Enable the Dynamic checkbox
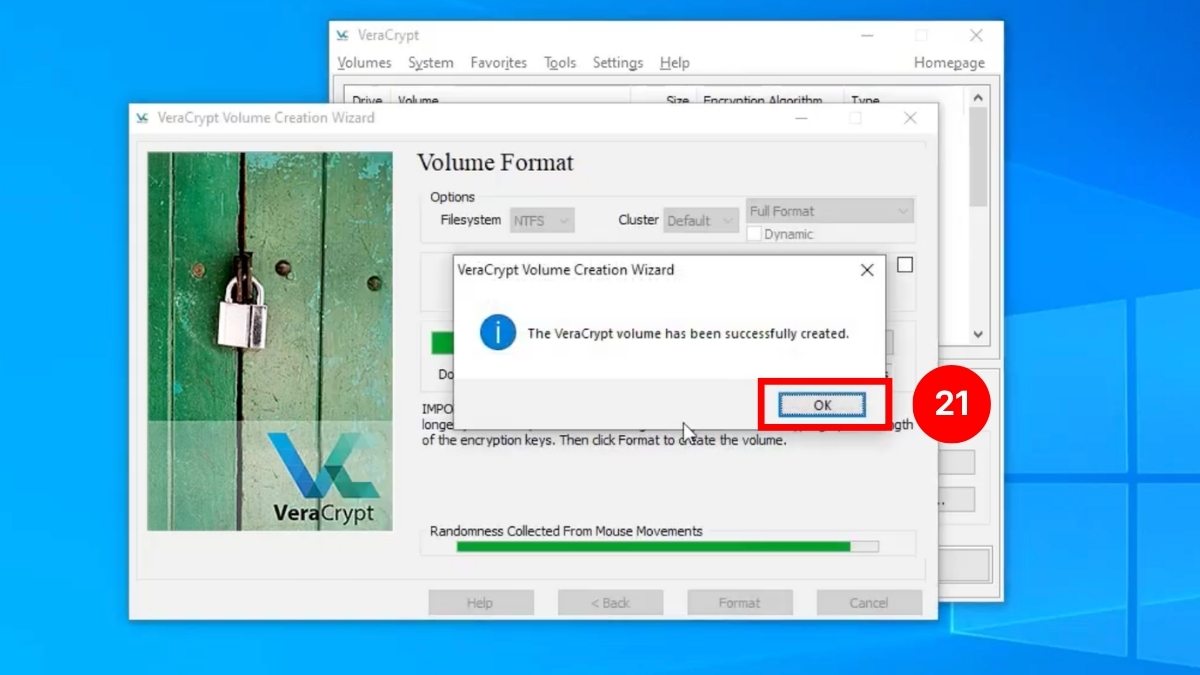The image size is (1200, 675). (755, 233)
